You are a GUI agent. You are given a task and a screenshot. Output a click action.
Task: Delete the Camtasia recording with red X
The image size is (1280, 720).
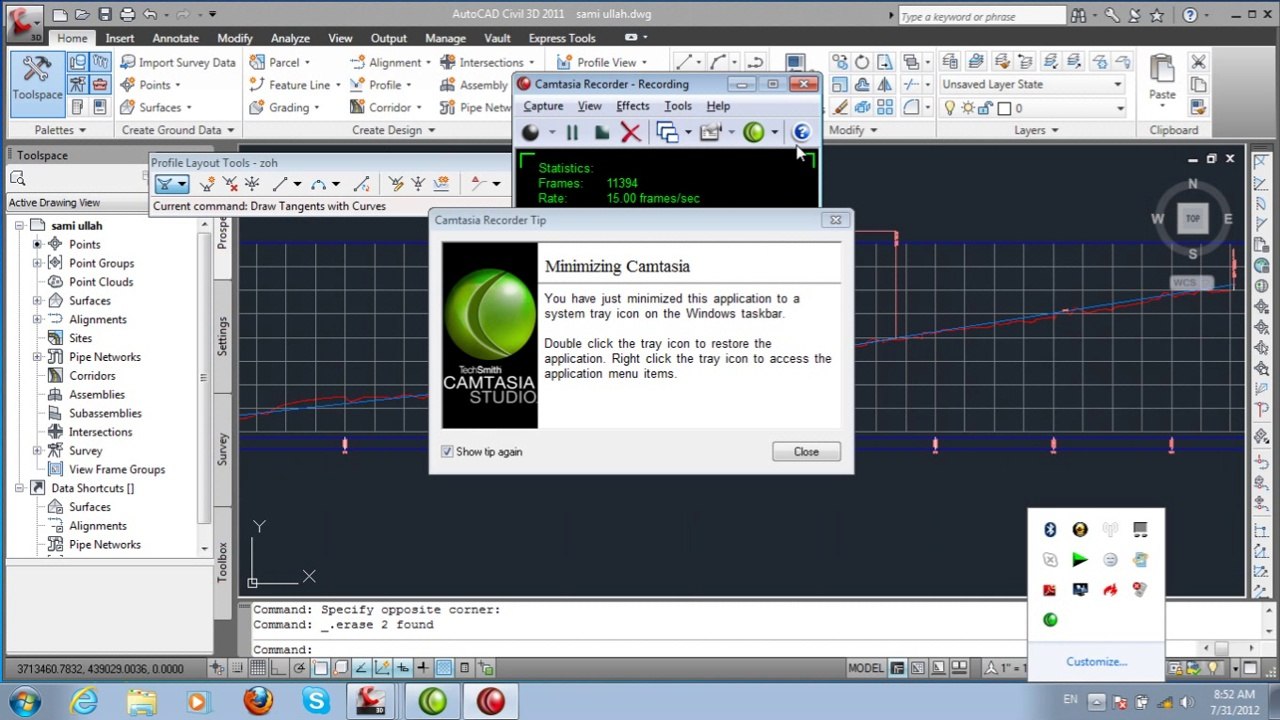630,132
